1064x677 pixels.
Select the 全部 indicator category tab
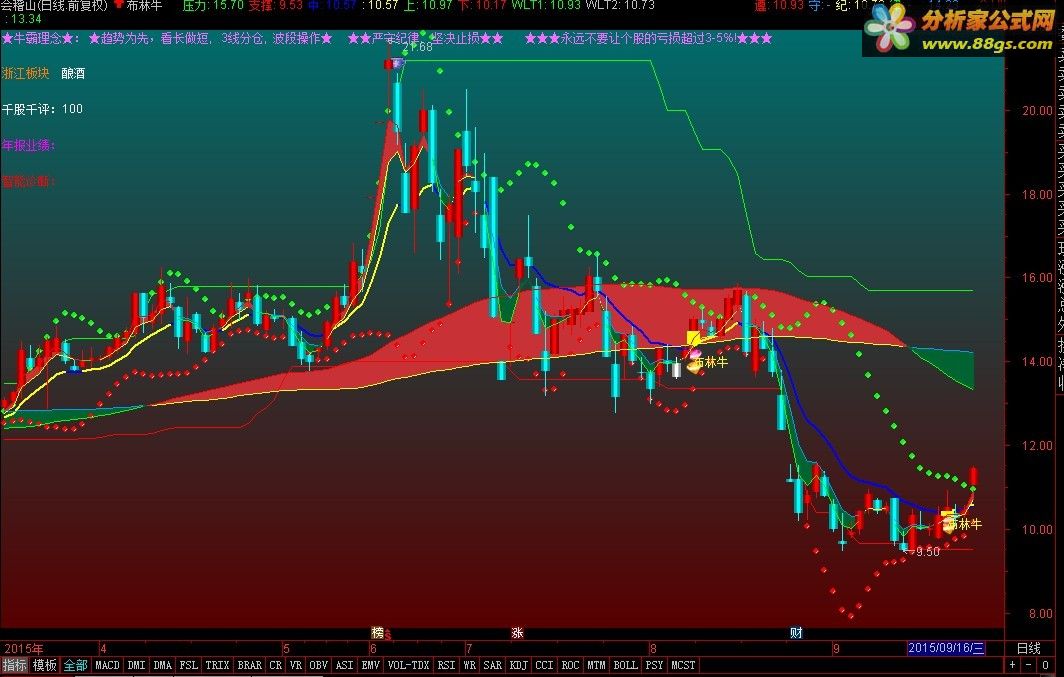[75, 665]
